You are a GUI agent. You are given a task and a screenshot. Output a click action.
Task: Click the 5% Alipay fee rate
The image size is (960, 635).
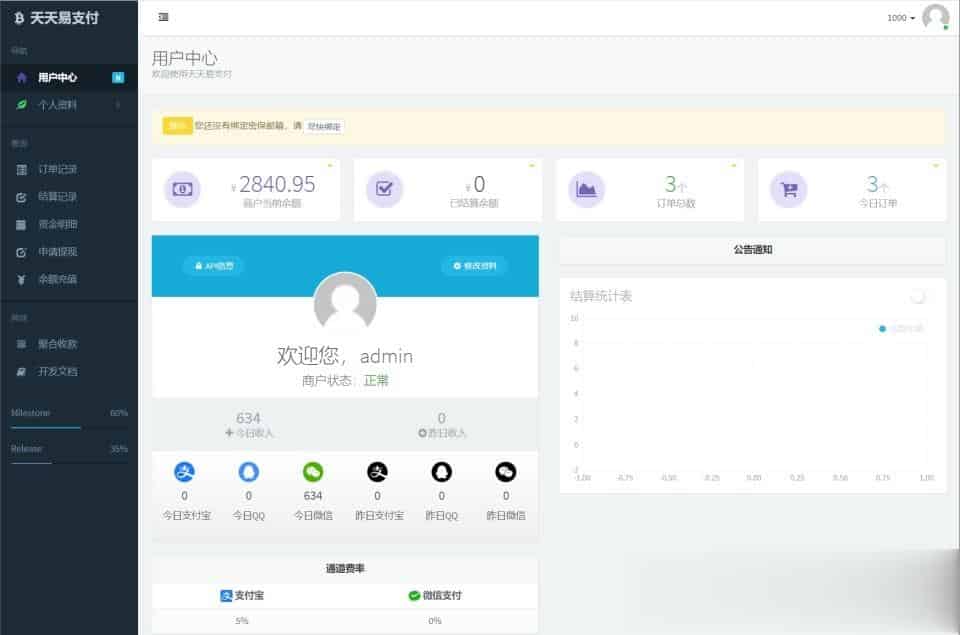242,621
